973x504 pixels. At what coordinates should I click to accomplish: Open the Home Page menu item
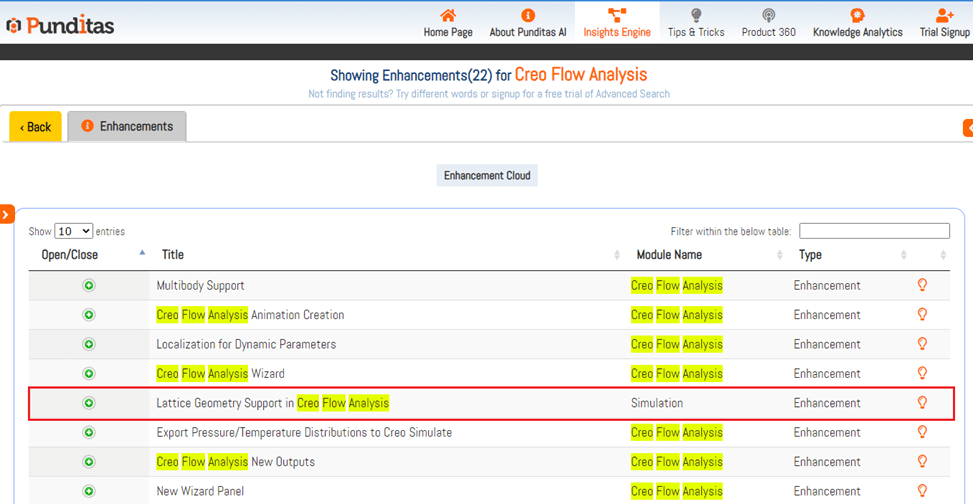coord(448,23)
